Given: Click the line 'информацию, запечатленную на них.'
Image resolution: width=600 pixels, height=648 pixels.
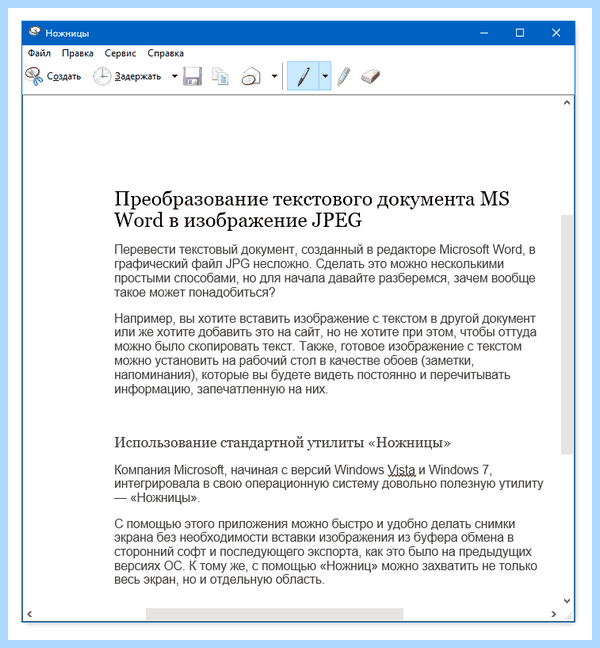Looking at the screenshot, I should tap(221, 389).
